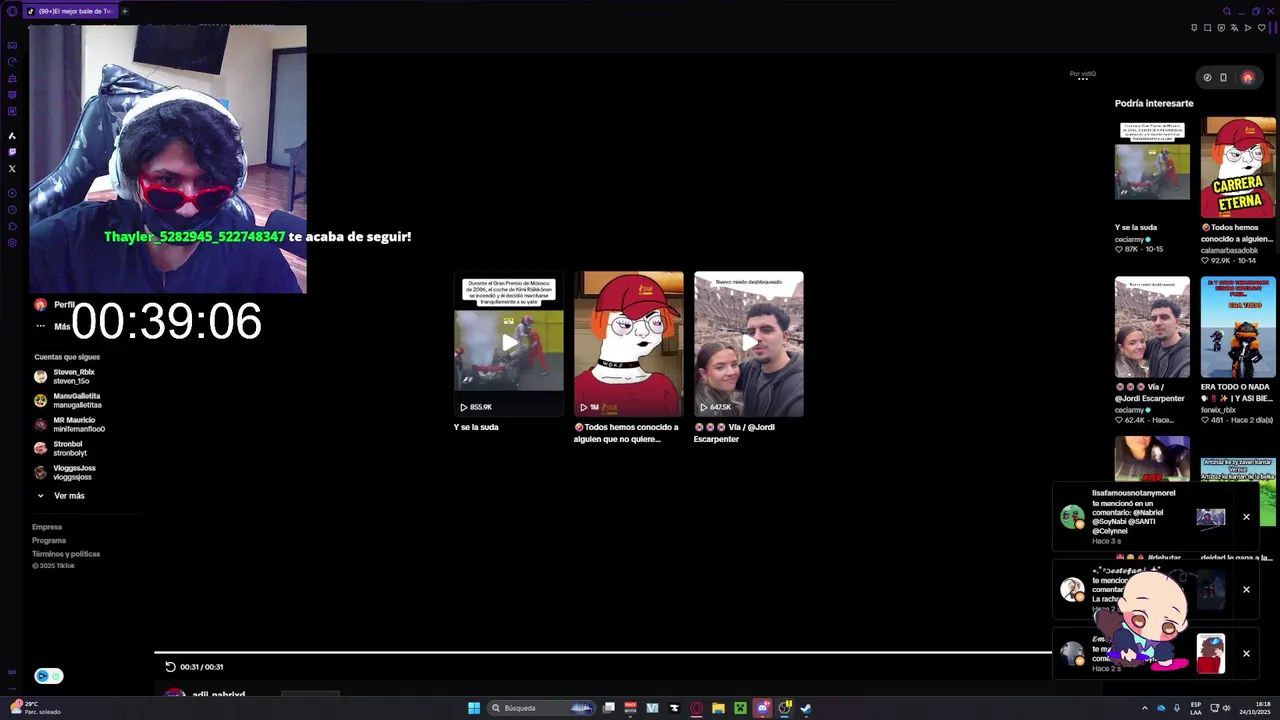Open suggested 'Y se la suda' by caciarmy

[x=1152, y=167]
